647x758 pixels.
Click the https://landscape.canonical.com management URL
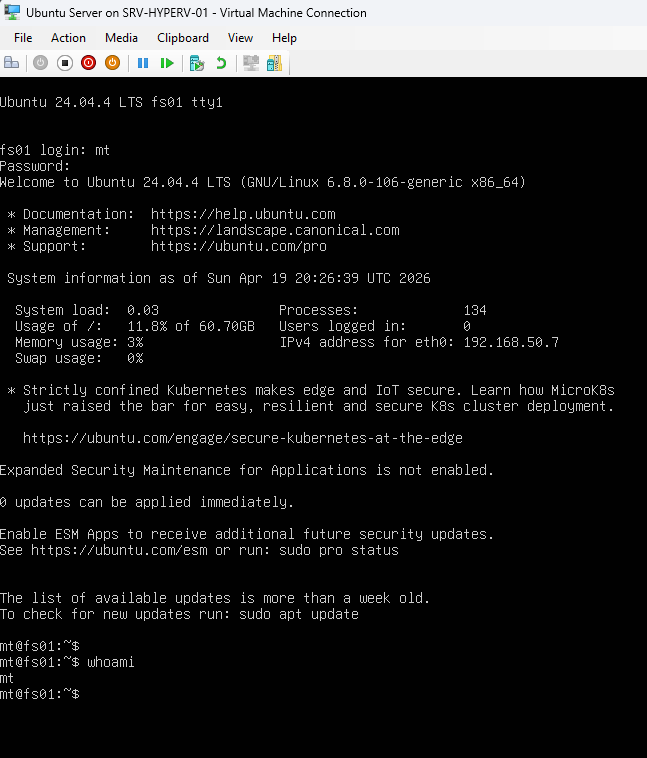point(275,230)
